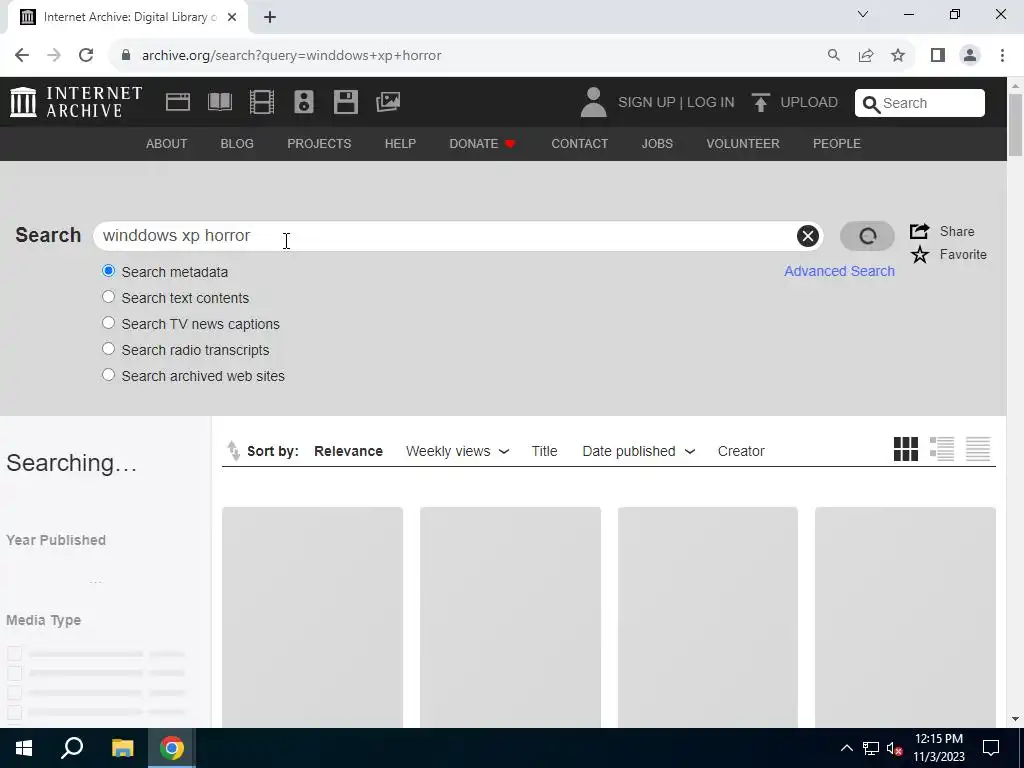Open the Internet Archive home logo
The height and width of the screenshot is (768, 1024).
coord(76,102)
